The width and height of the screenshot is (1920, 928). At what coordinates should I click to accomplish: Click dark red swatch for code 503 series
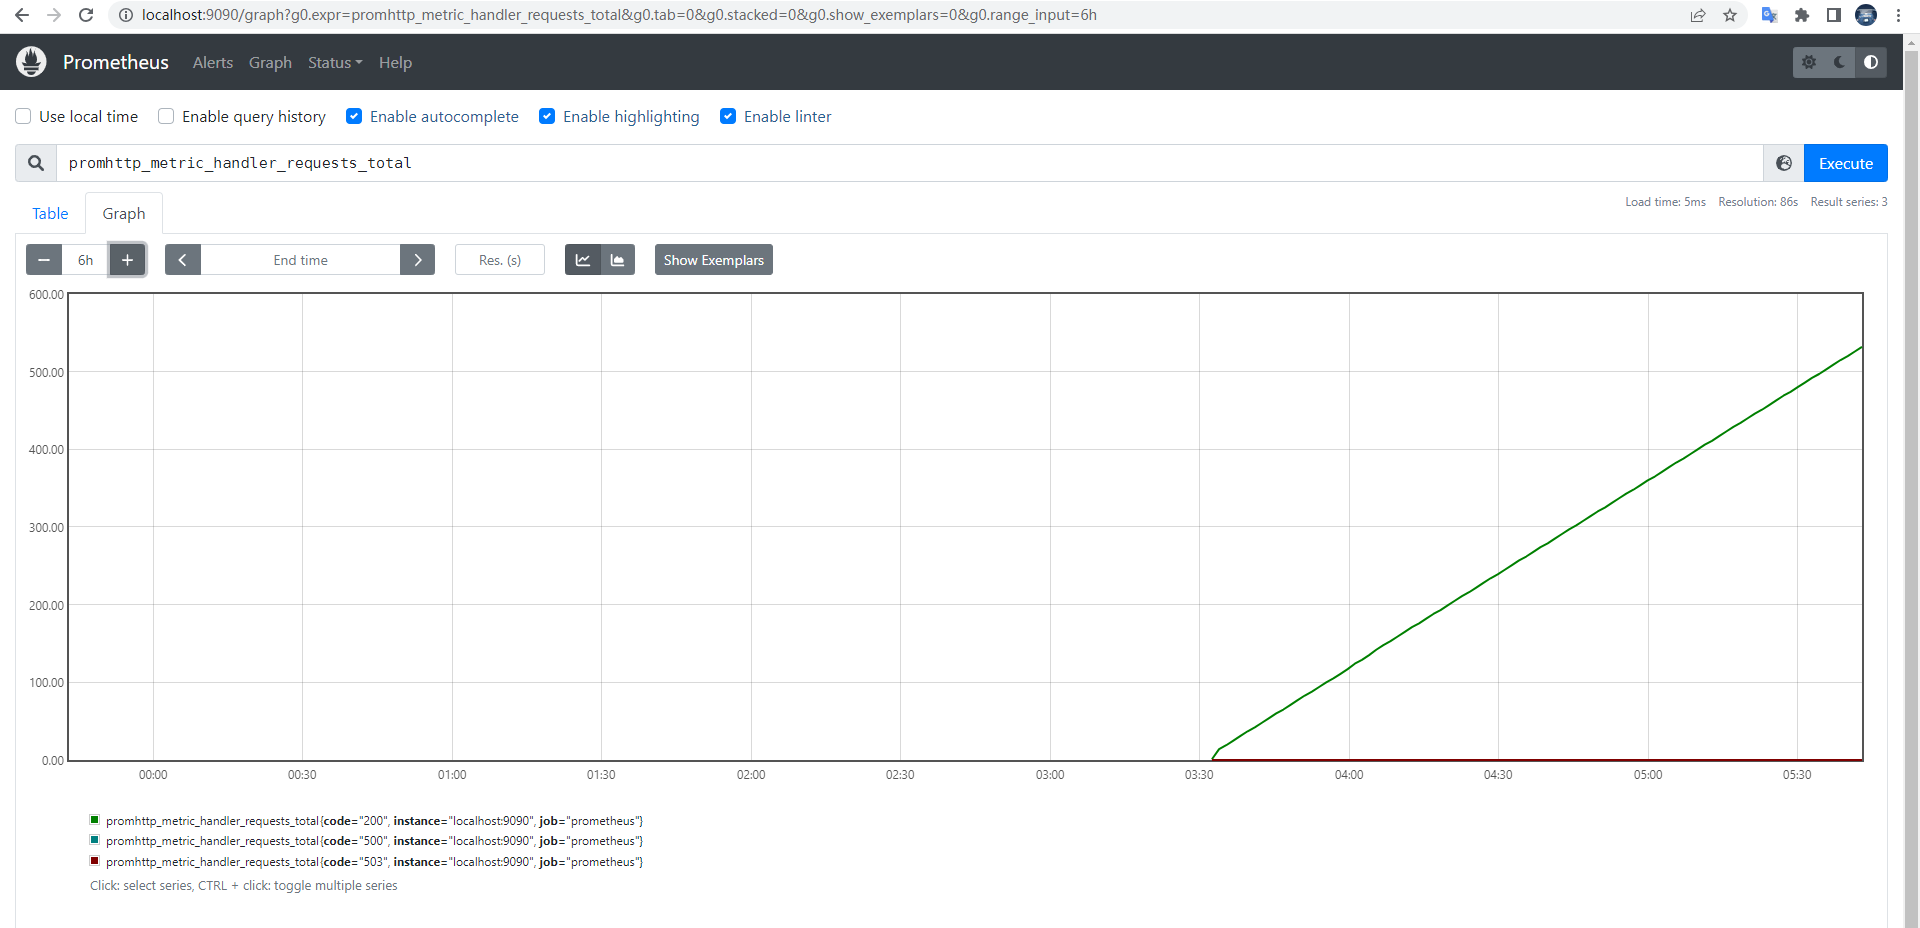click(x=95, y=861)
